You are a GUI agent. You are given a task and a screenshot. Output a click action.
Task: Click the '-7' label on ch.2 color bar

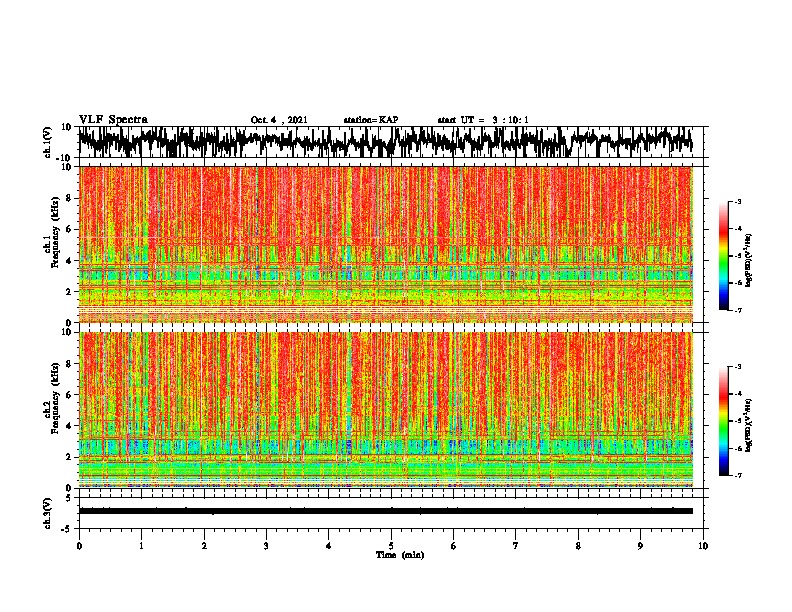[x=737, y=475]
